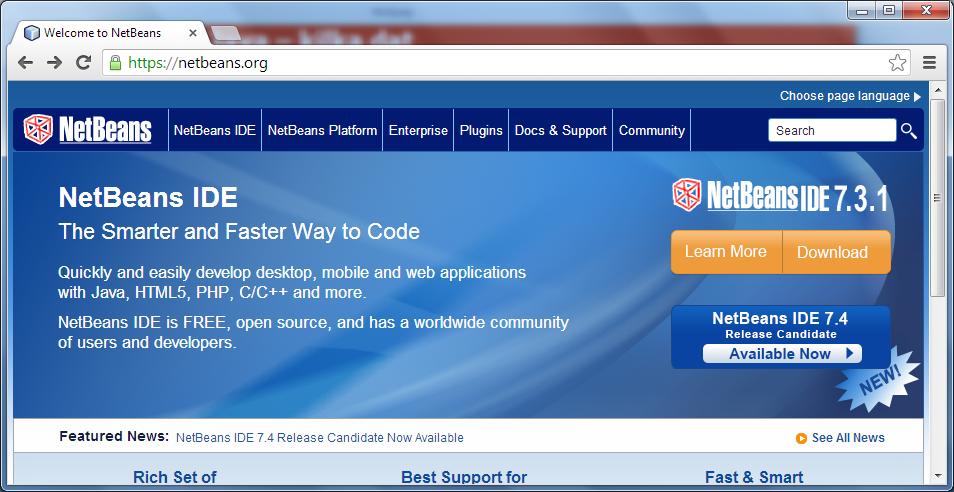
Task: Click the NetBeans cube favicon on tab
Action: [32, 33]
